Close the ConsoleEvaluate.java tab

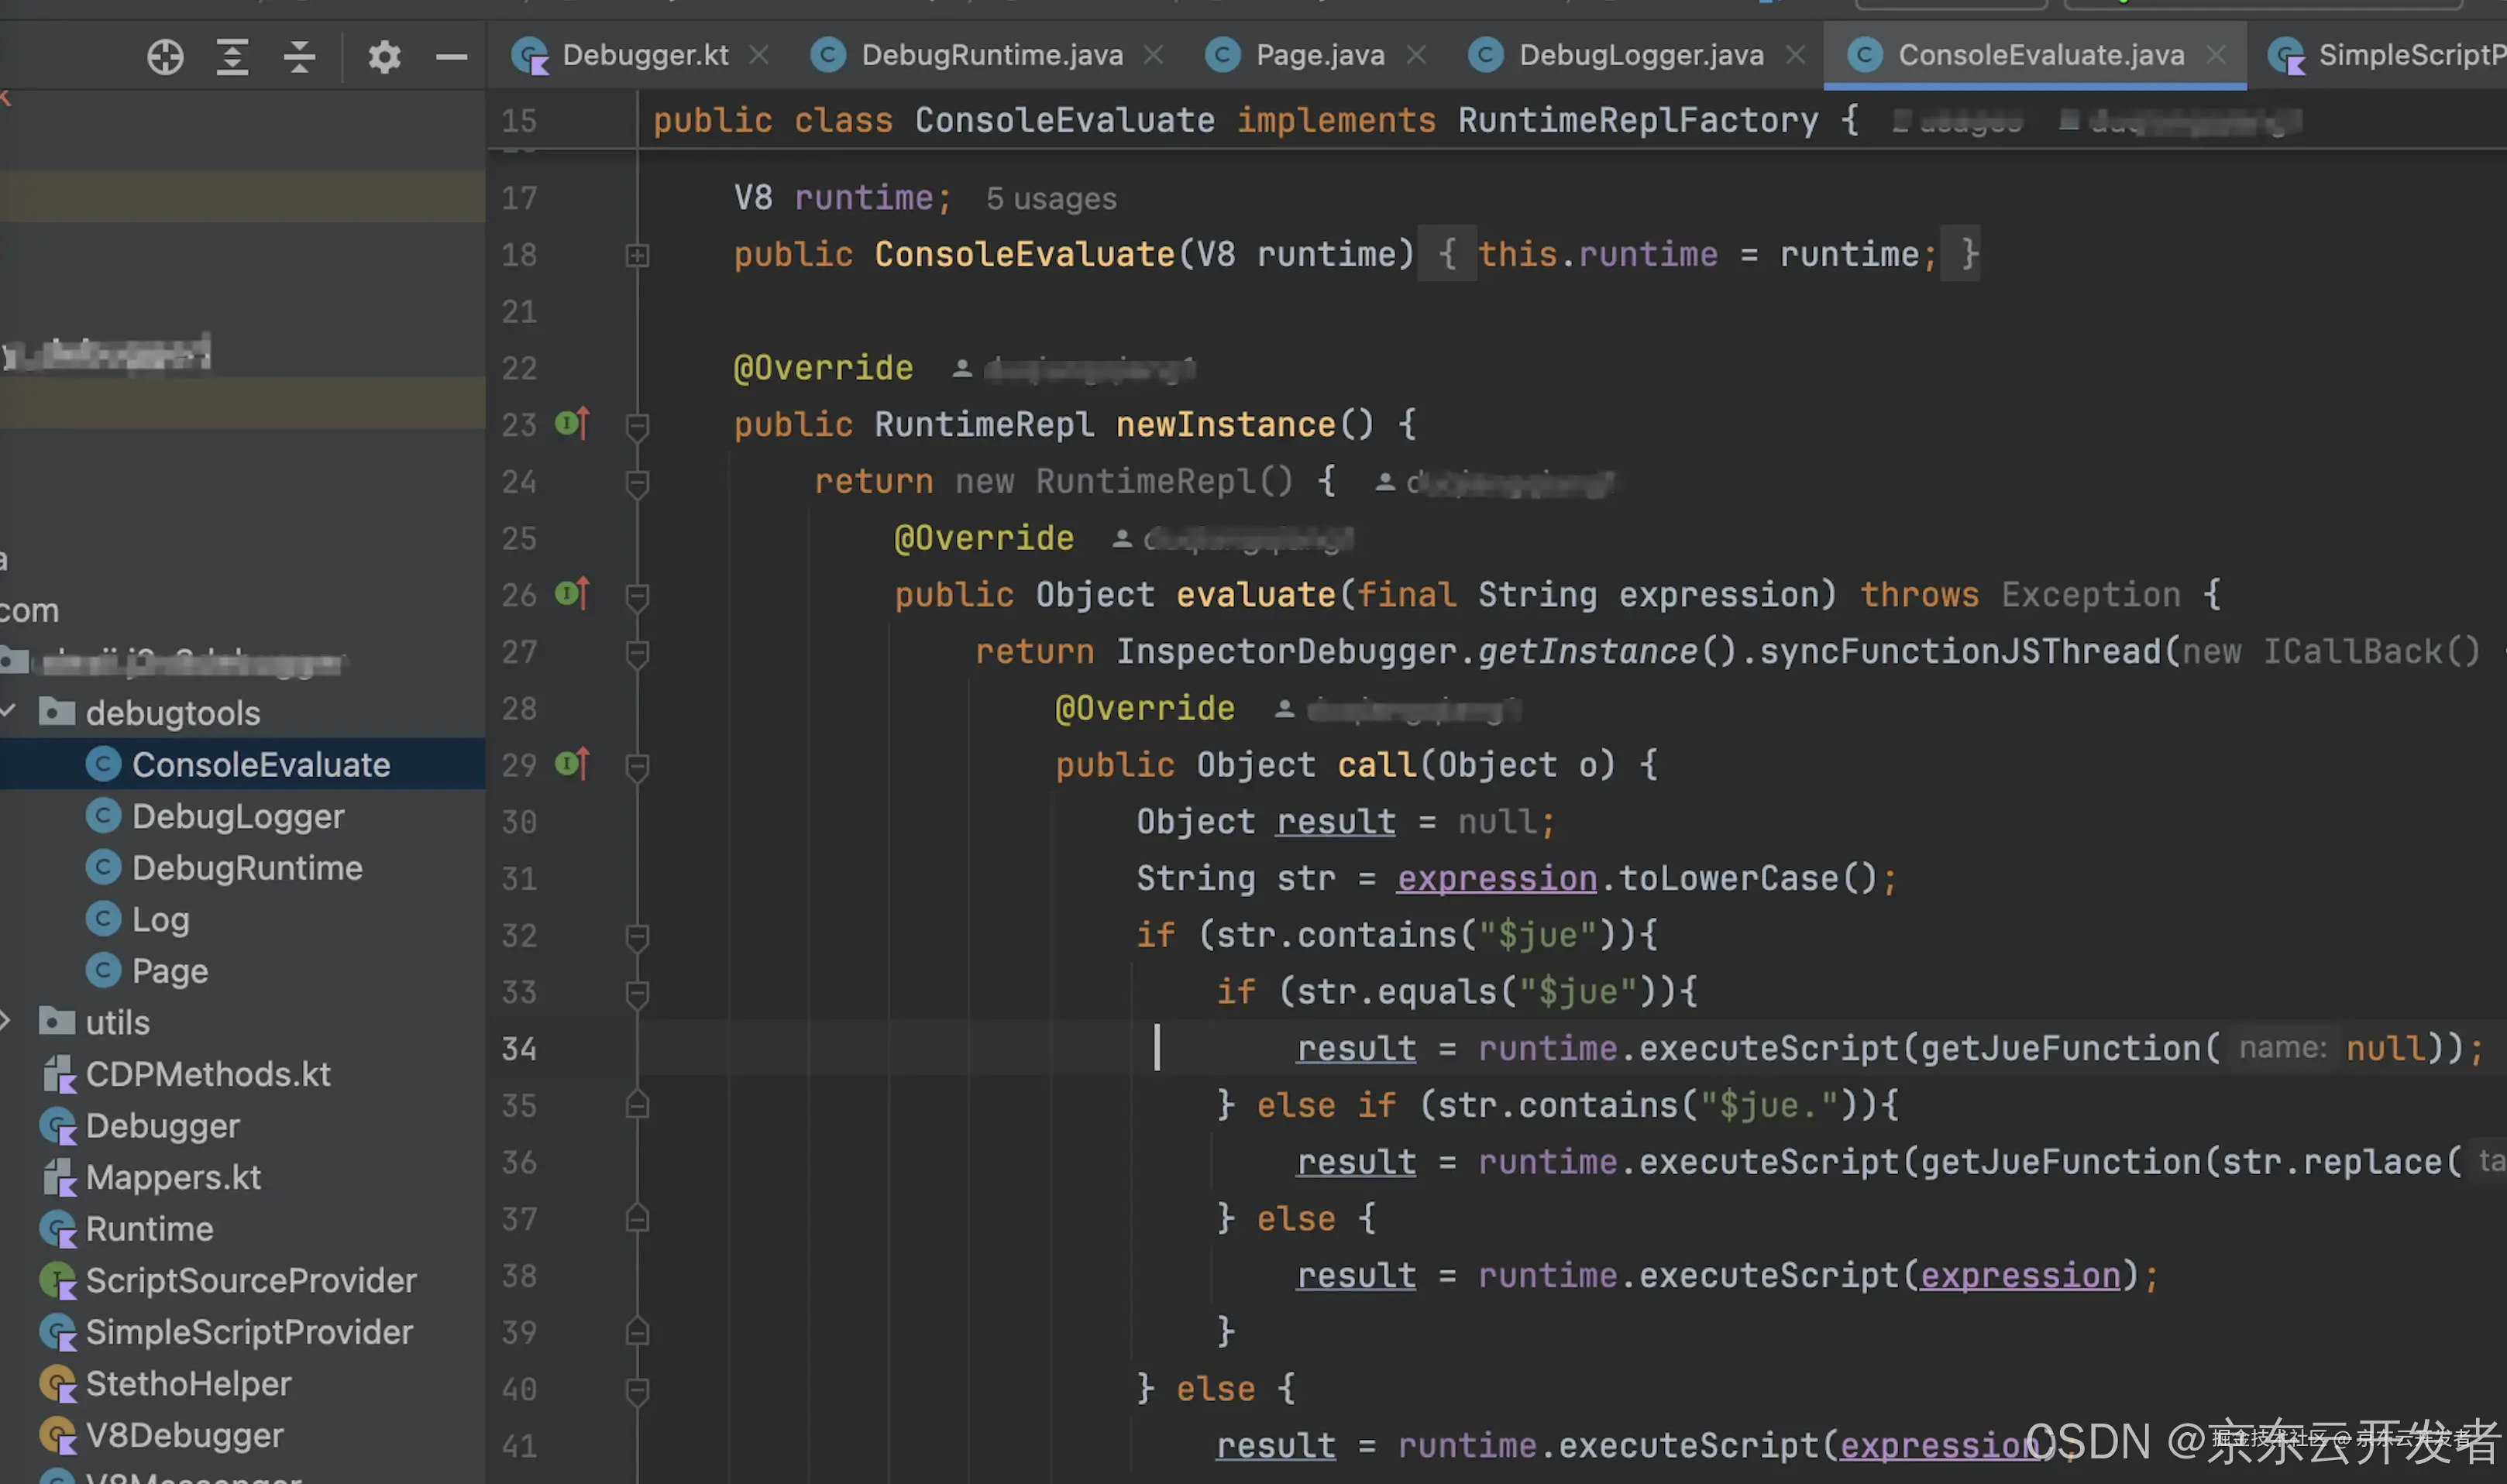[x=2215, y=54]
